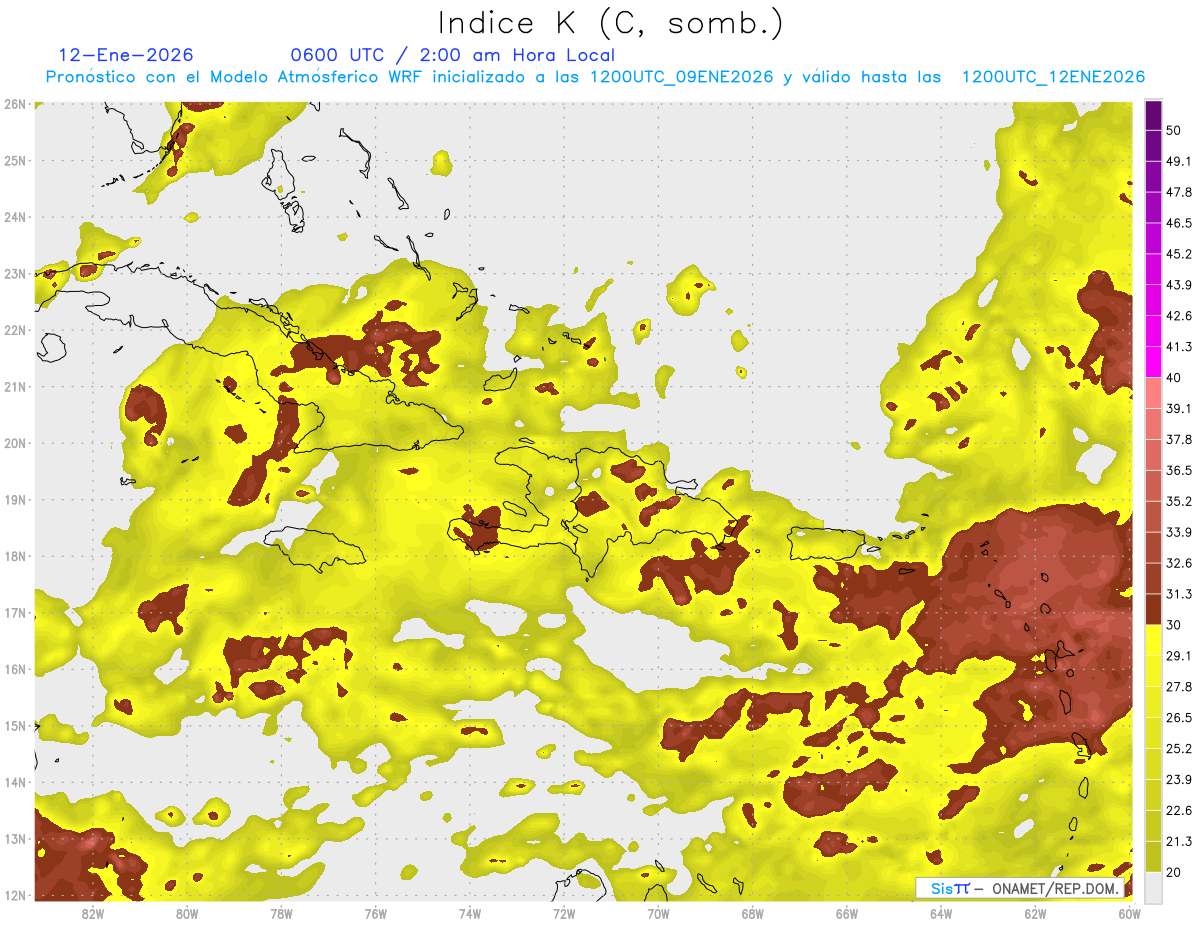Click the colorbar value "39.1"
The height and width of the screenshot is (927, 1200).
pyautogui.click(x=1179, y=408)
